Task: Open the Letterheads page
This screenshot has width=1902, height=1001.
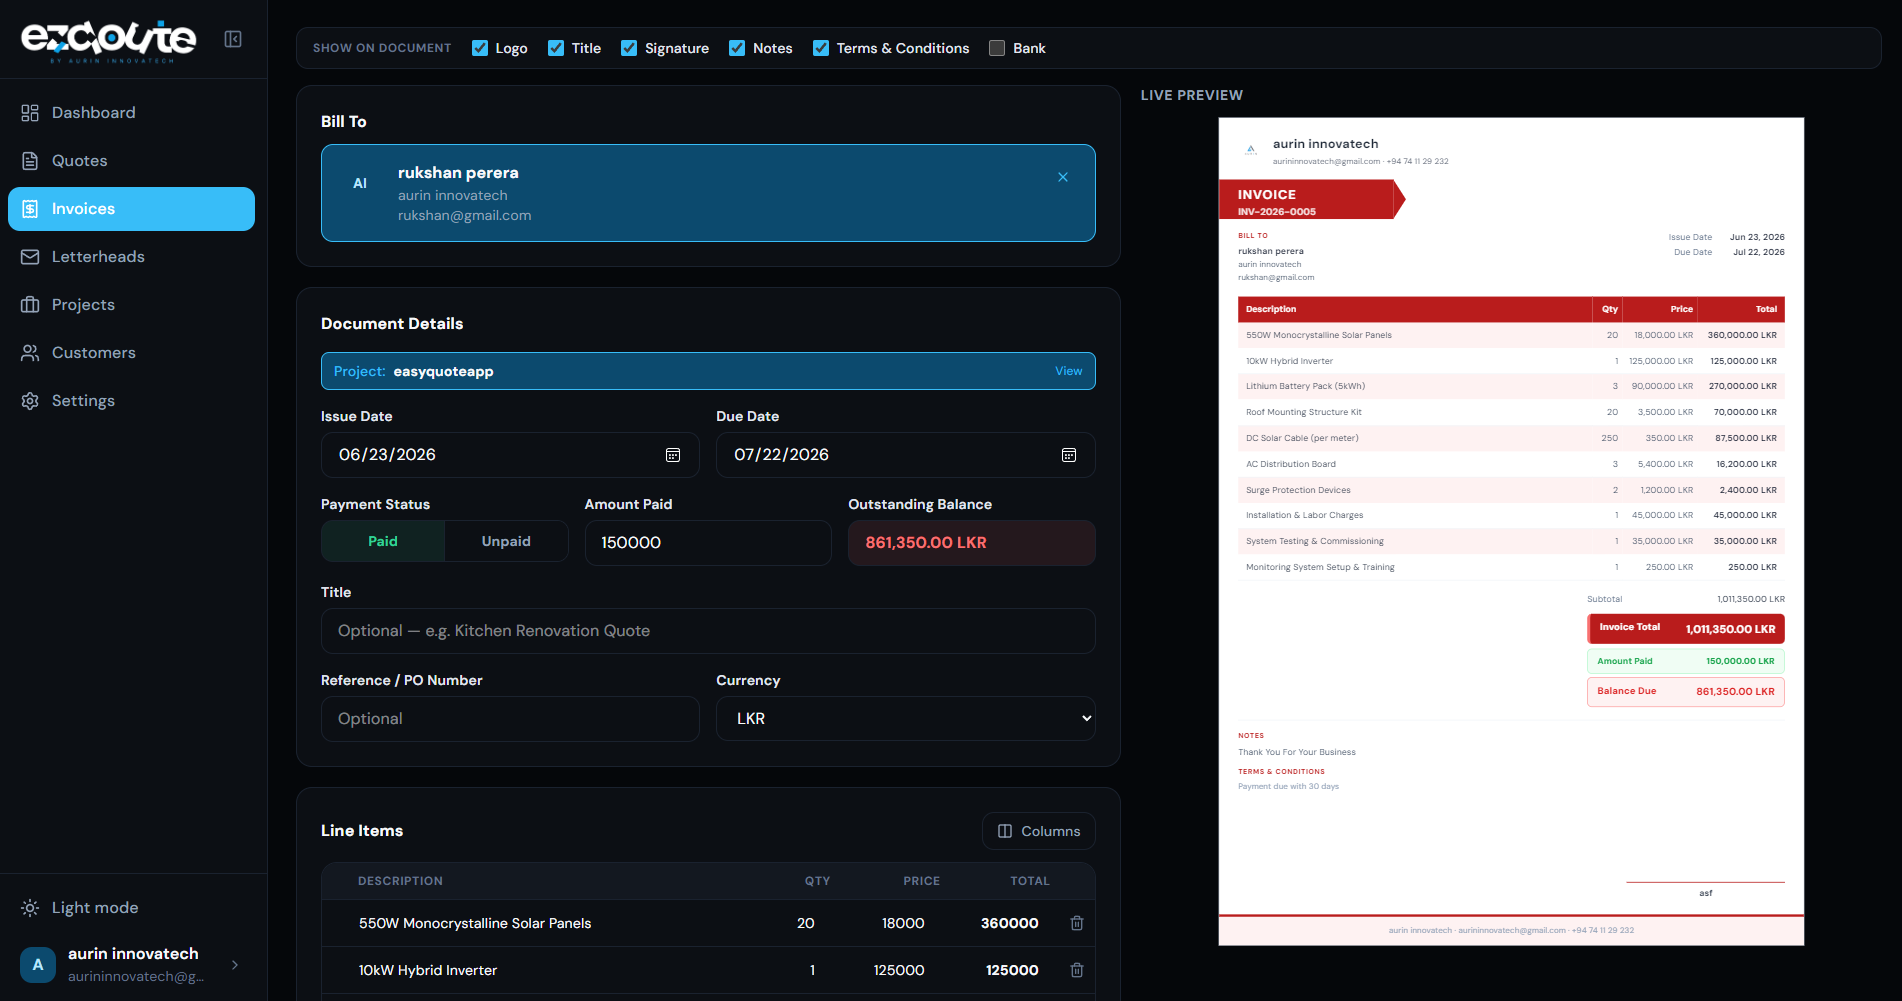Action: [131, 257]
